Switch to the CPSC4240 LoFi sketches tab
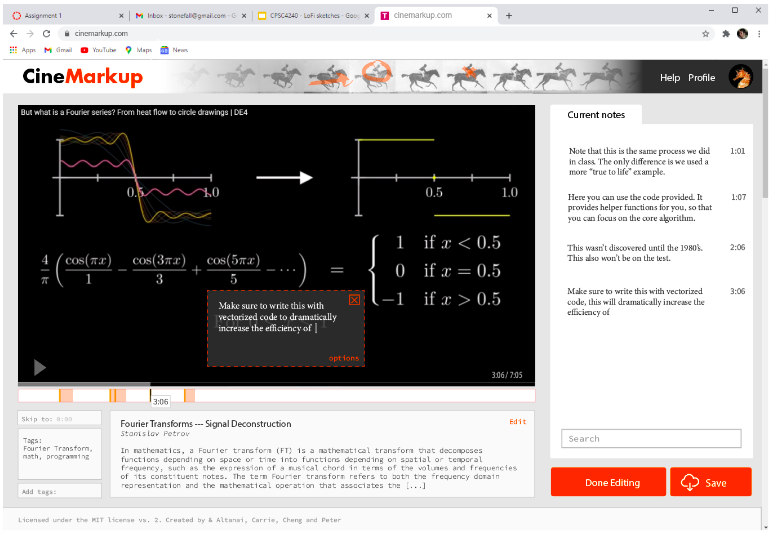 [312, 16]
